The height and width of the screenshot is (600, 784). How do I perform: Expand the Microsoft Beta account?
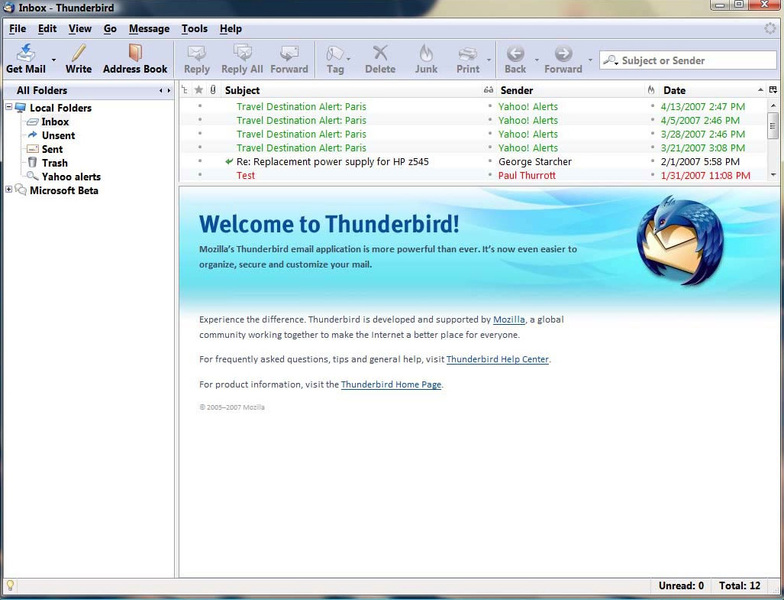[x=8, y=190]
